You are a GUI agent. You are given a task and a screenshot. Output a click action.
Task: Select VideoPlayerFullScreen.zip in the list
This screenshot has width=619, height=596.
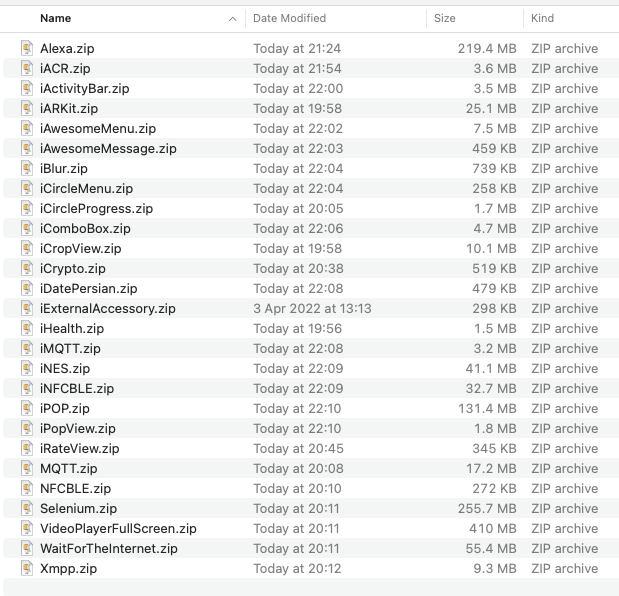pyautogui.click(x=118, y=528)
